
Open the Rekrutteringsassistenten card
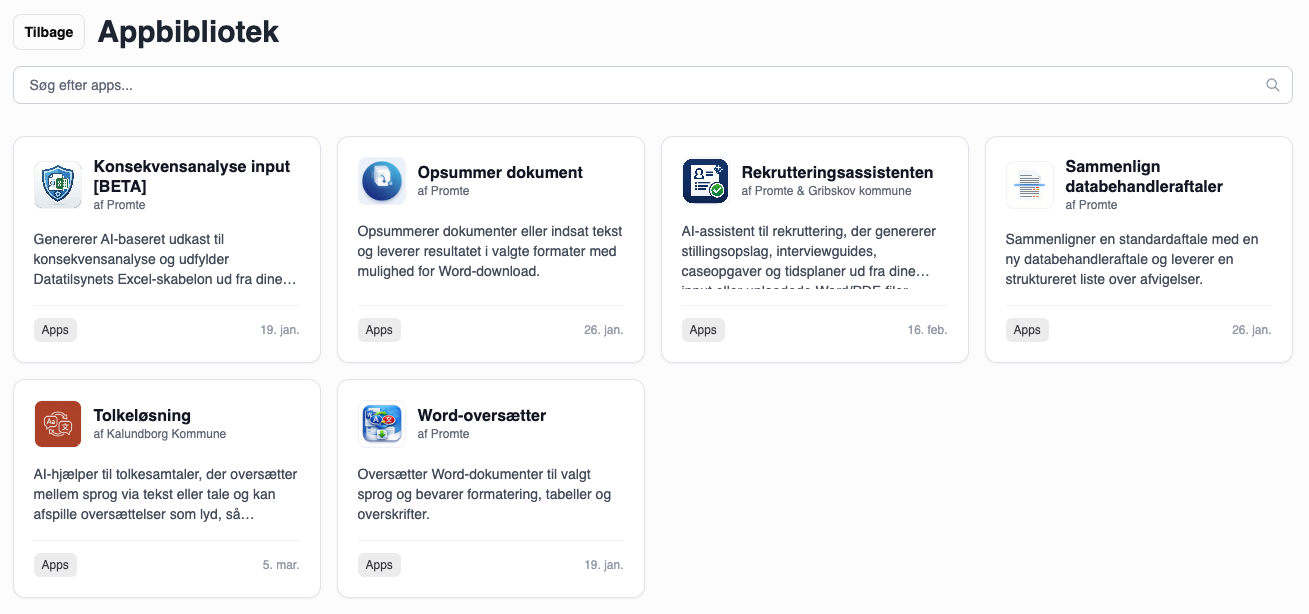tap(814, 249)
